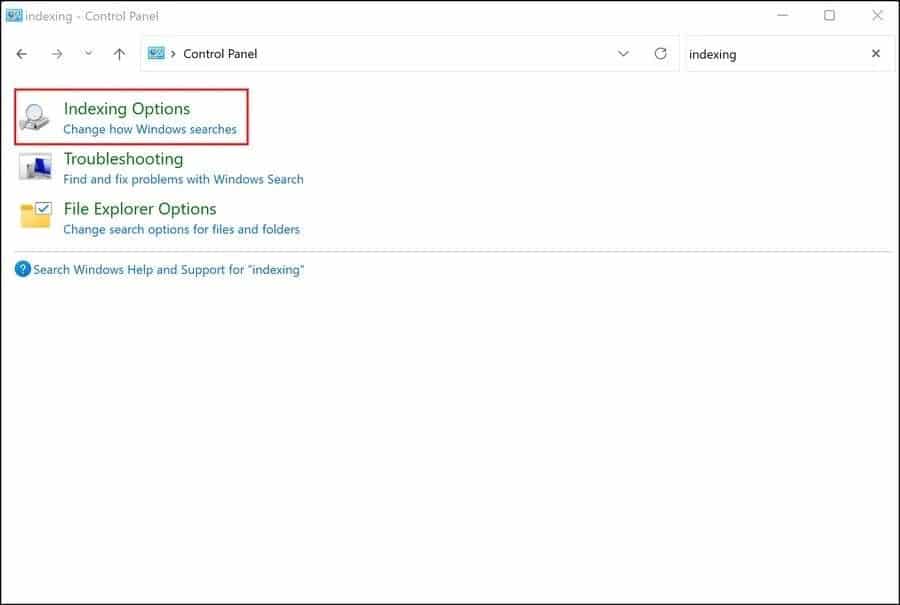Image resolution: width=900 pixels, height=605 pixels.
Task: Navigate forward using the forward arrow
Action: (55, 54)
